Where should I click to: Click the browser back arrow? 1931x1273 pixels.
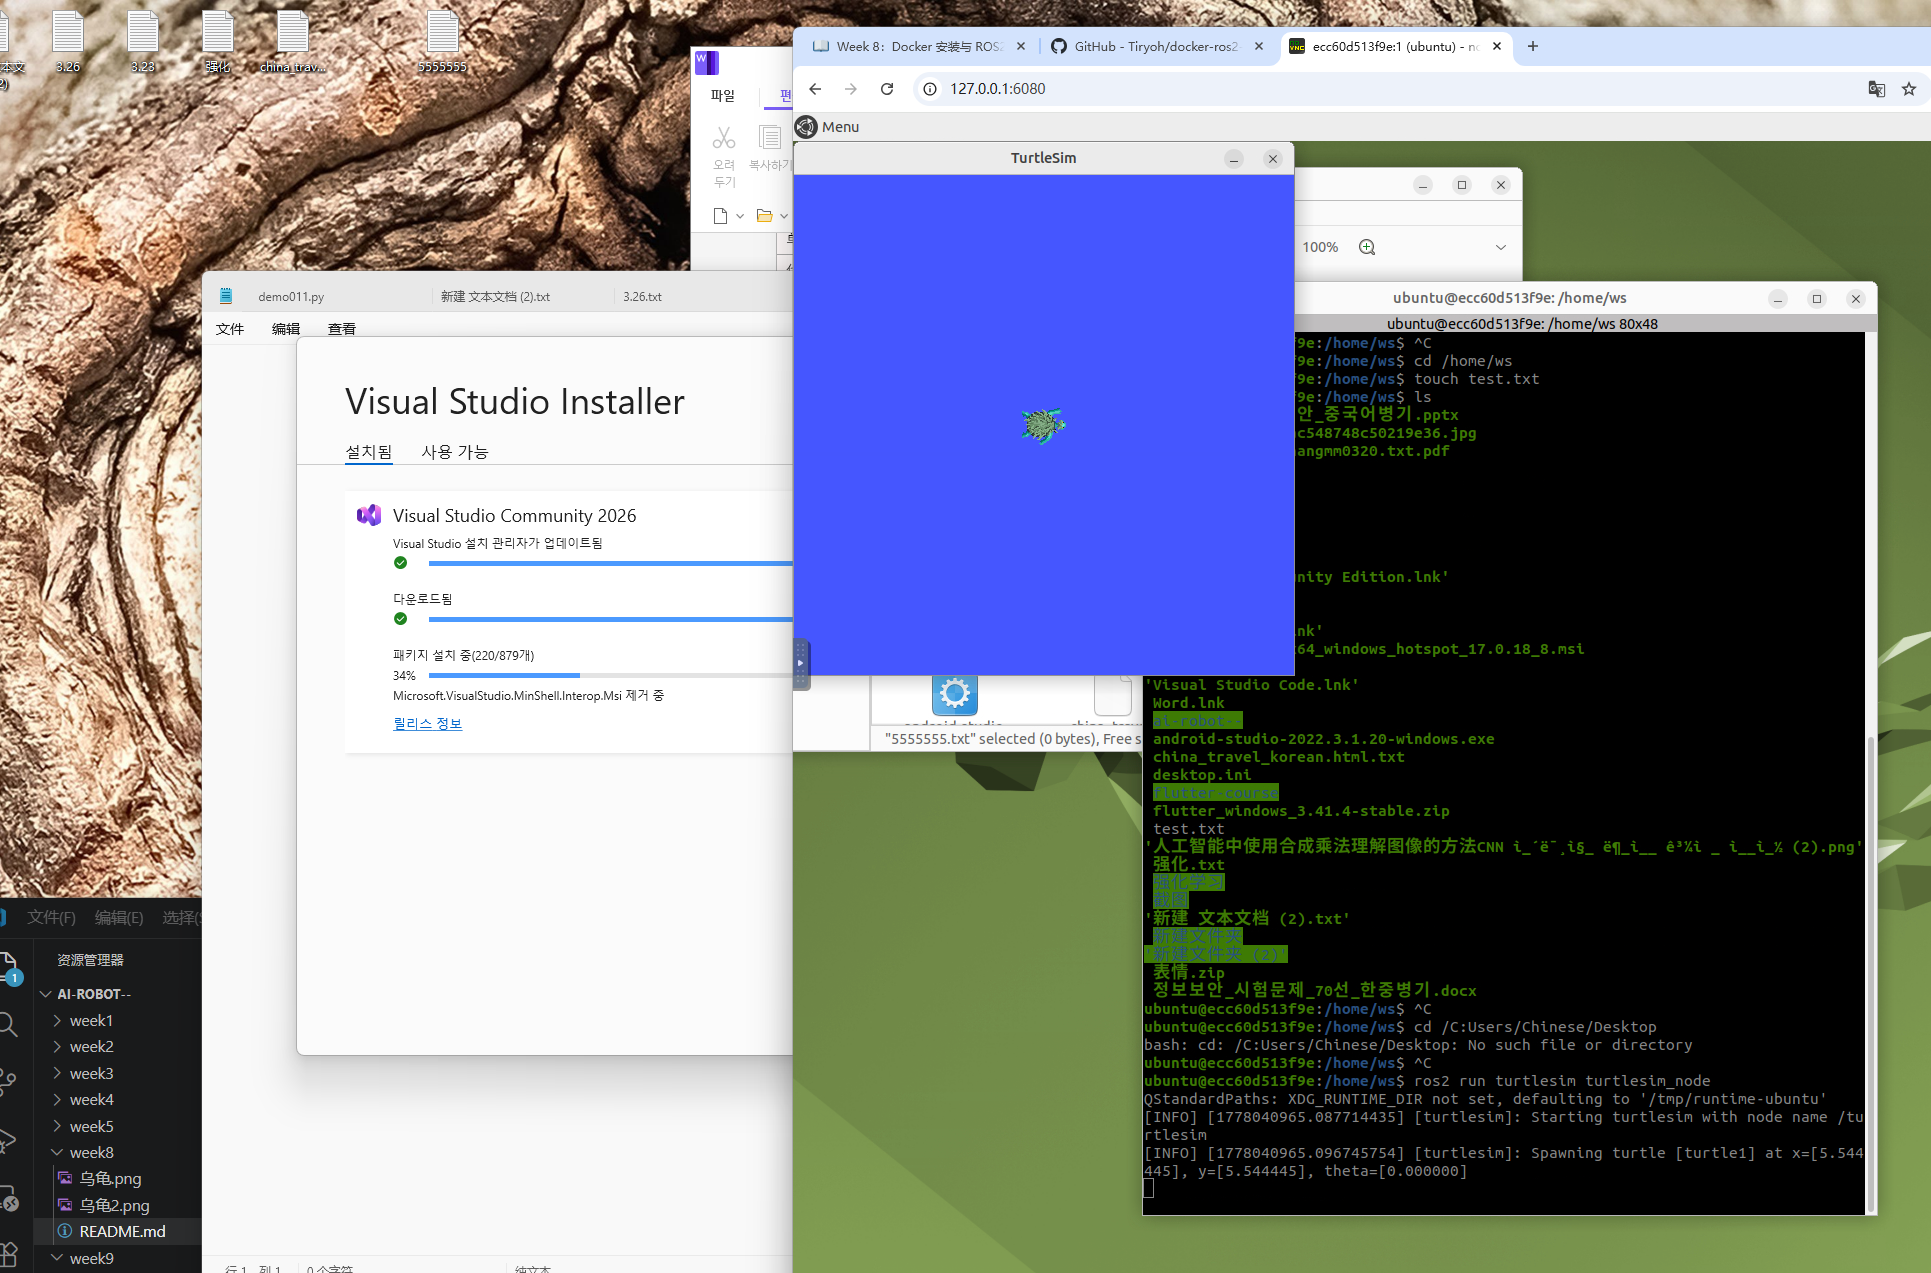coord(815,89)
